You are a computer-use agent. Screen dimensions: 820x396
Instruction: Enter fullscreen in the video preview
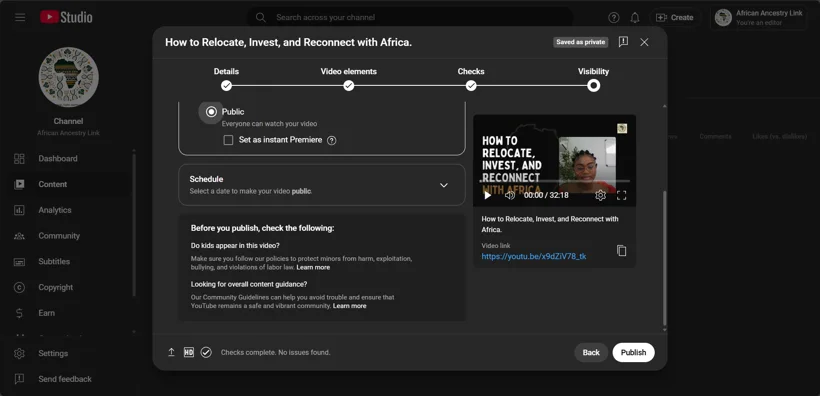[x=621, y=195]
